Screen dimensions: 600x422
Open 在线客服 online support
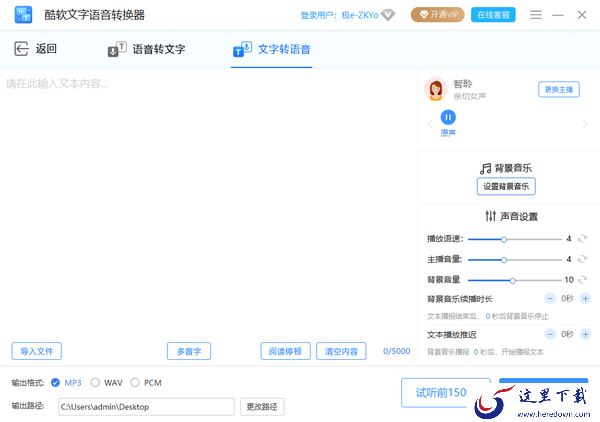click(x=493, y=15)
